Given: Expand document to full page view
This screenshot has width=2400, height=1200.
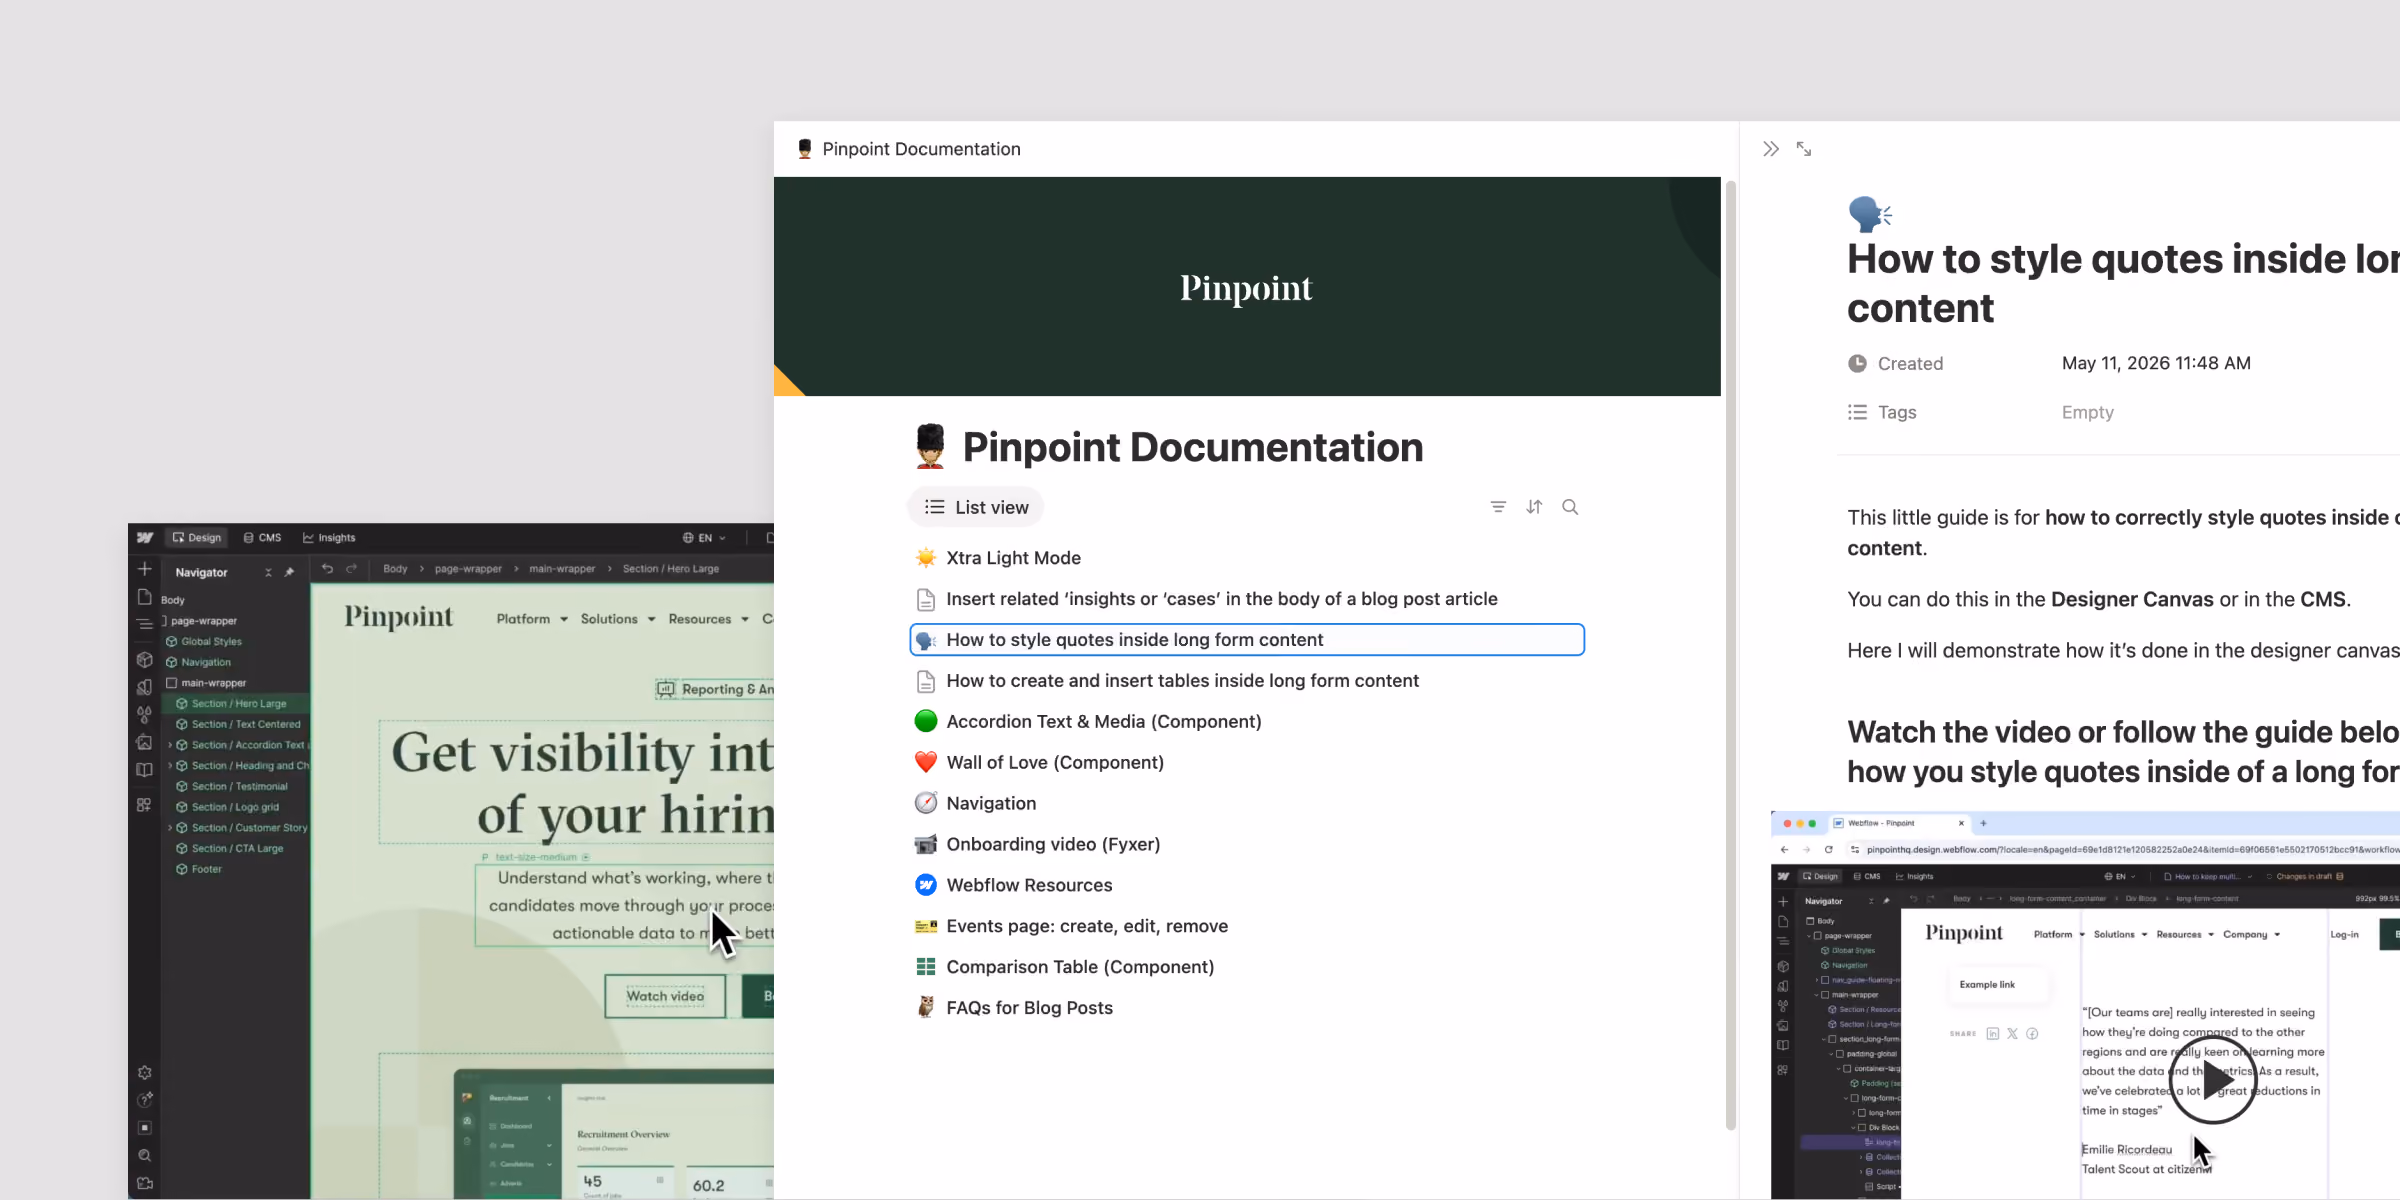Looking at the screenshot, I should pos(1804,149).
